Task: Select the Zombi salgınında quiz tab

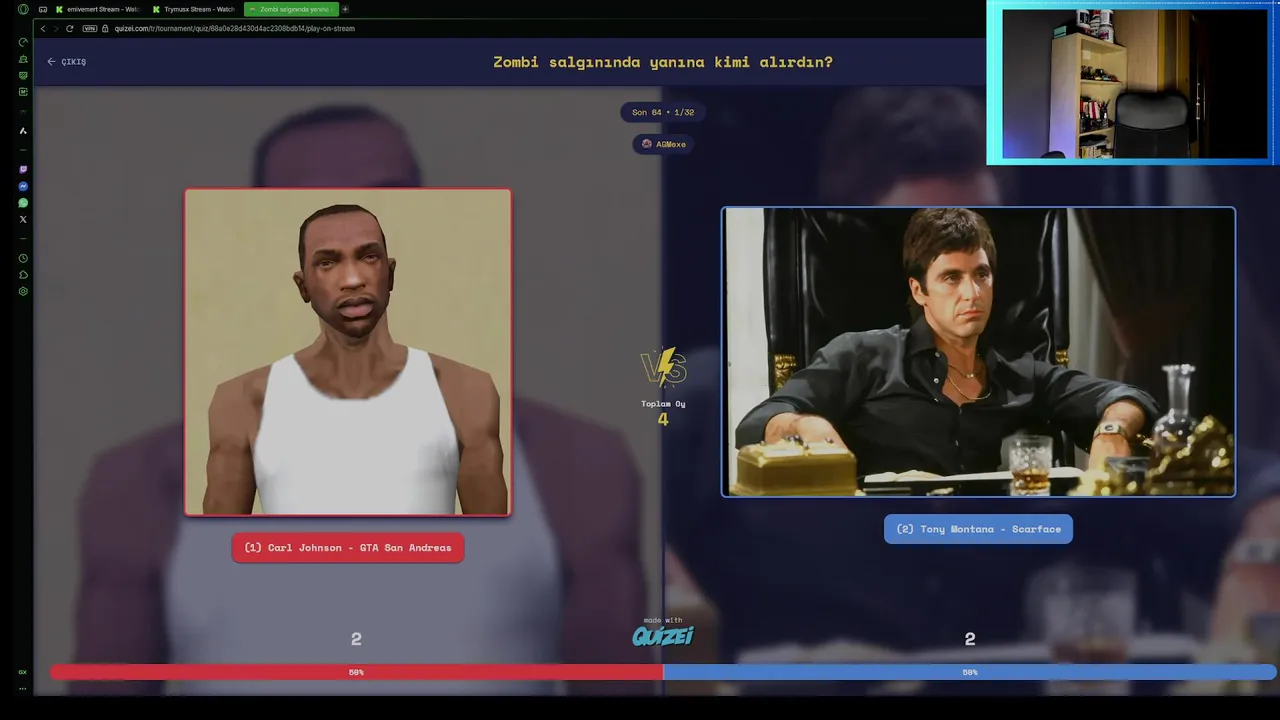Action: click(291, 9)
